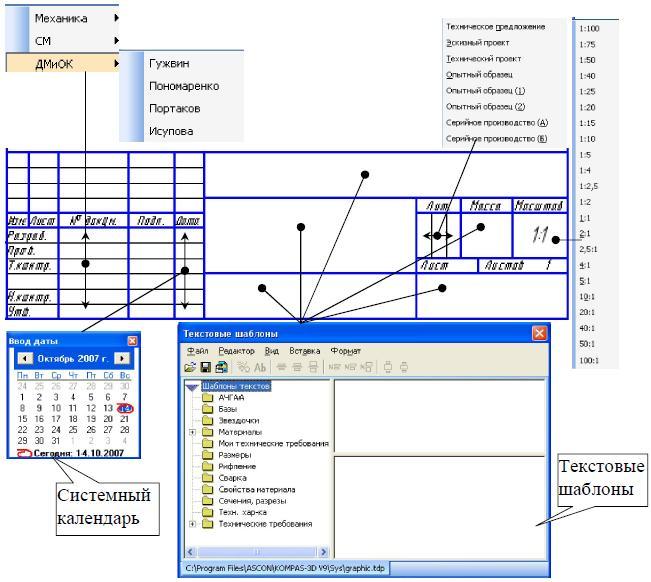
Task: Click the last grayed icon on the toolbar
Action: (404, 367)
